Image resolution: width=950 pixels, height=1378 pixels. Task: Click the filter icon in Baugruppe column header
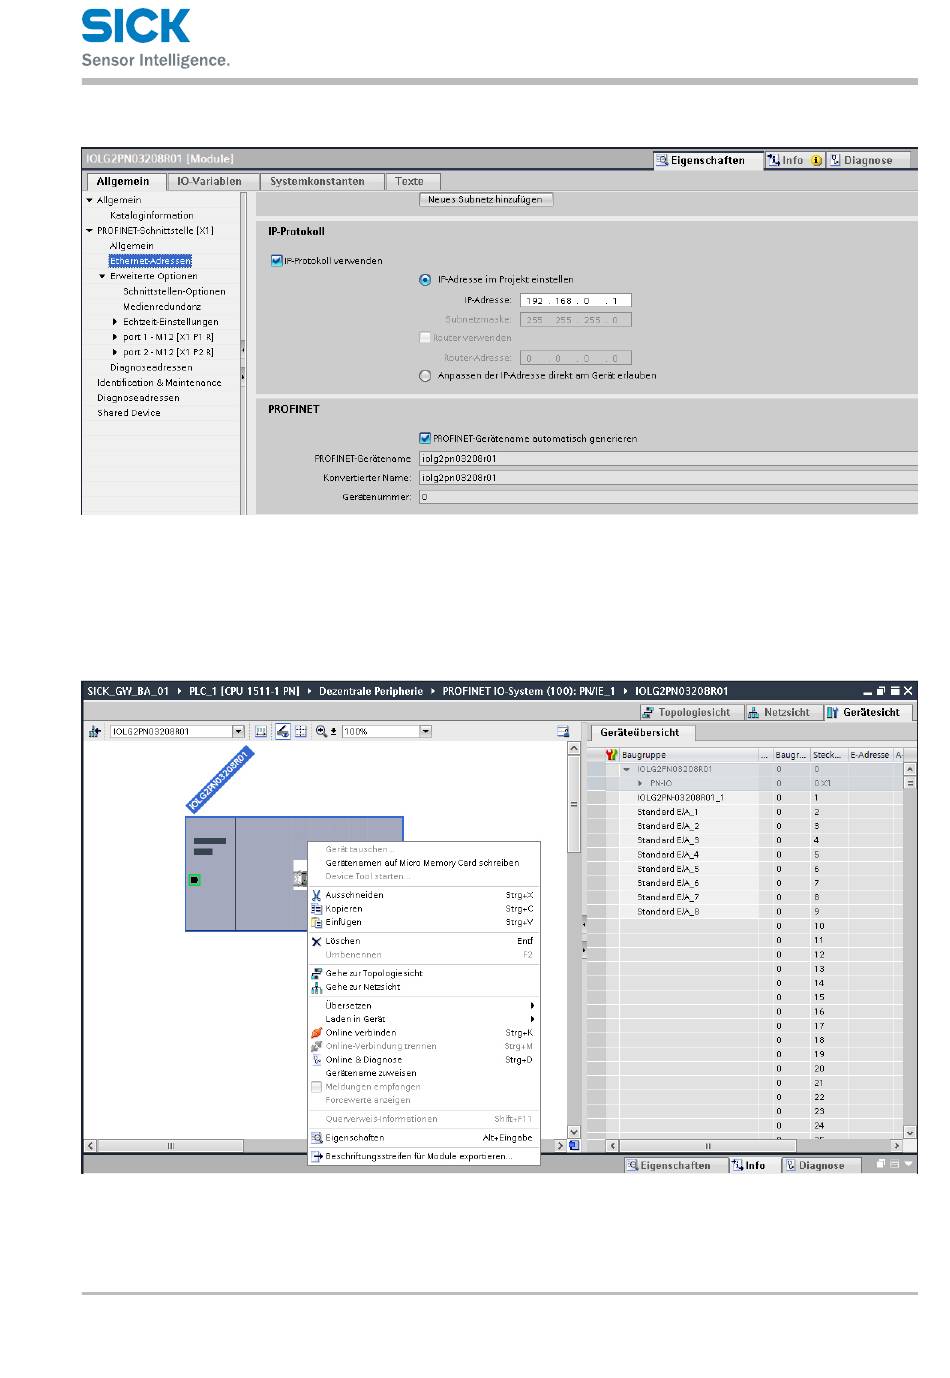pyautogui.click(x=612, y=755)
